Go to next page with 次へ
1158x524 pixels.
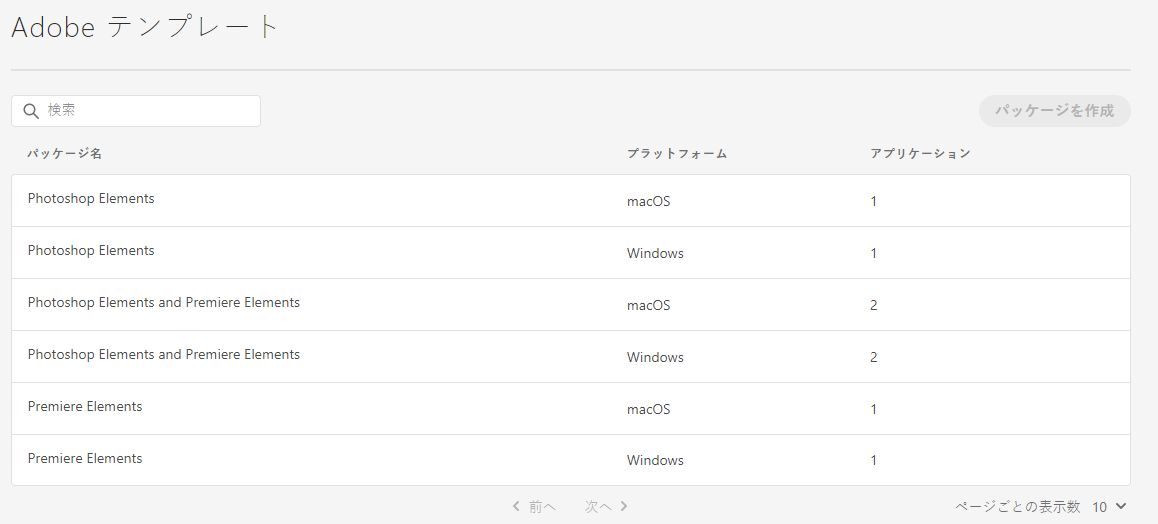click(x=606, y=506)
